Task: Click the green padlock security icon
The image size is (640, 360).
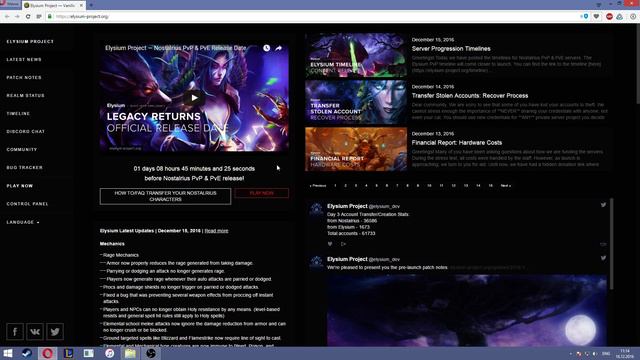Action: [50, 17]
